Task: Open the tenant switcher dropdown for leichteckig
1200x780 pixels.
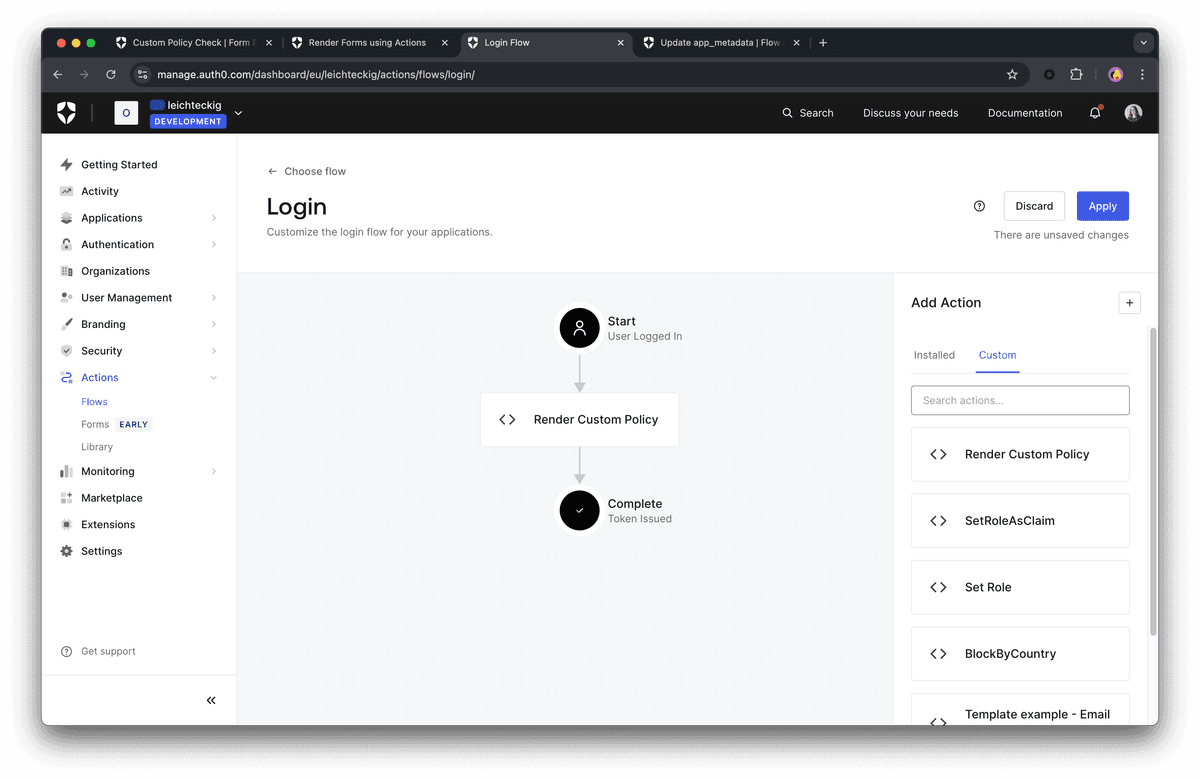Action: (237, 113)
